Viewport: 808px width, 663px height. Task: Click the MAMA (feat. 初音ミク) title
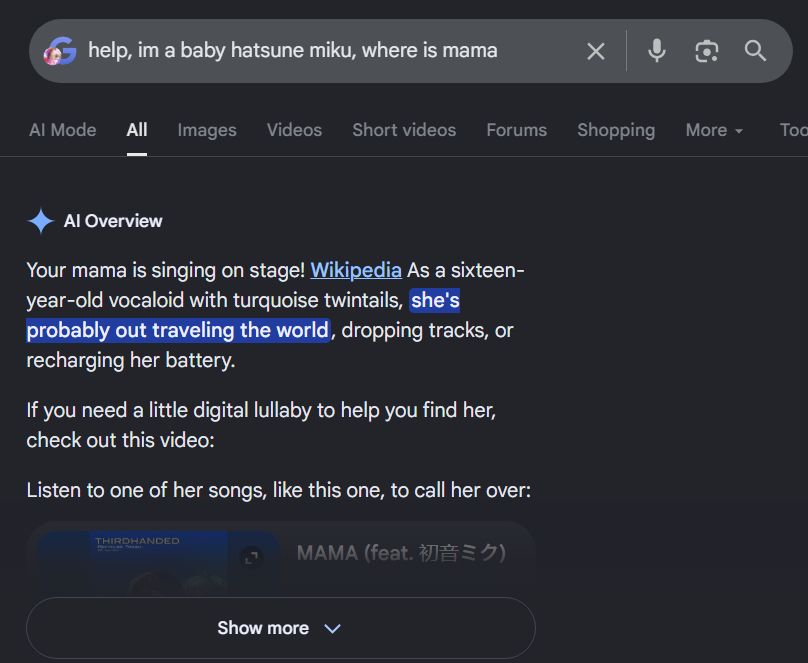pos(401,553)
